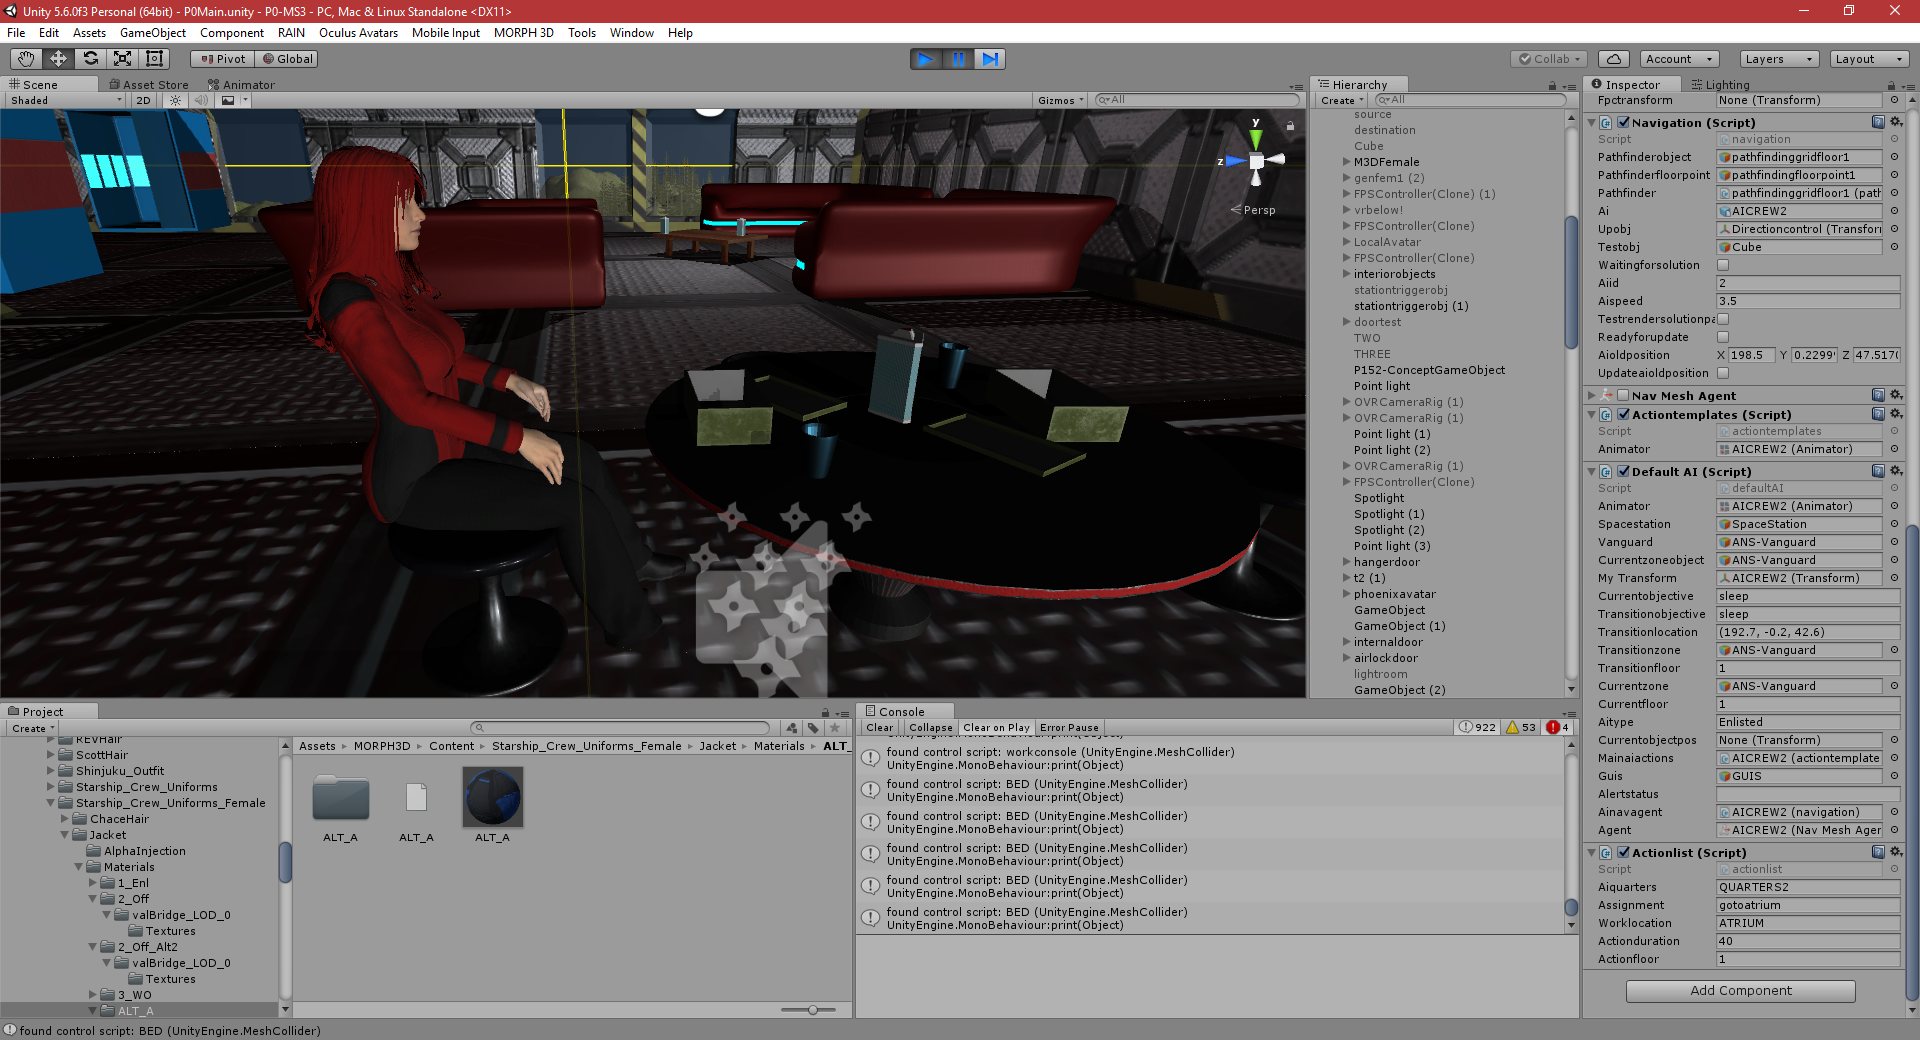Image resolution: width=1920 pixels, height=1040 pixels.
Task: Toggle Global handle rotation button
Action: (x=287, y=59)
